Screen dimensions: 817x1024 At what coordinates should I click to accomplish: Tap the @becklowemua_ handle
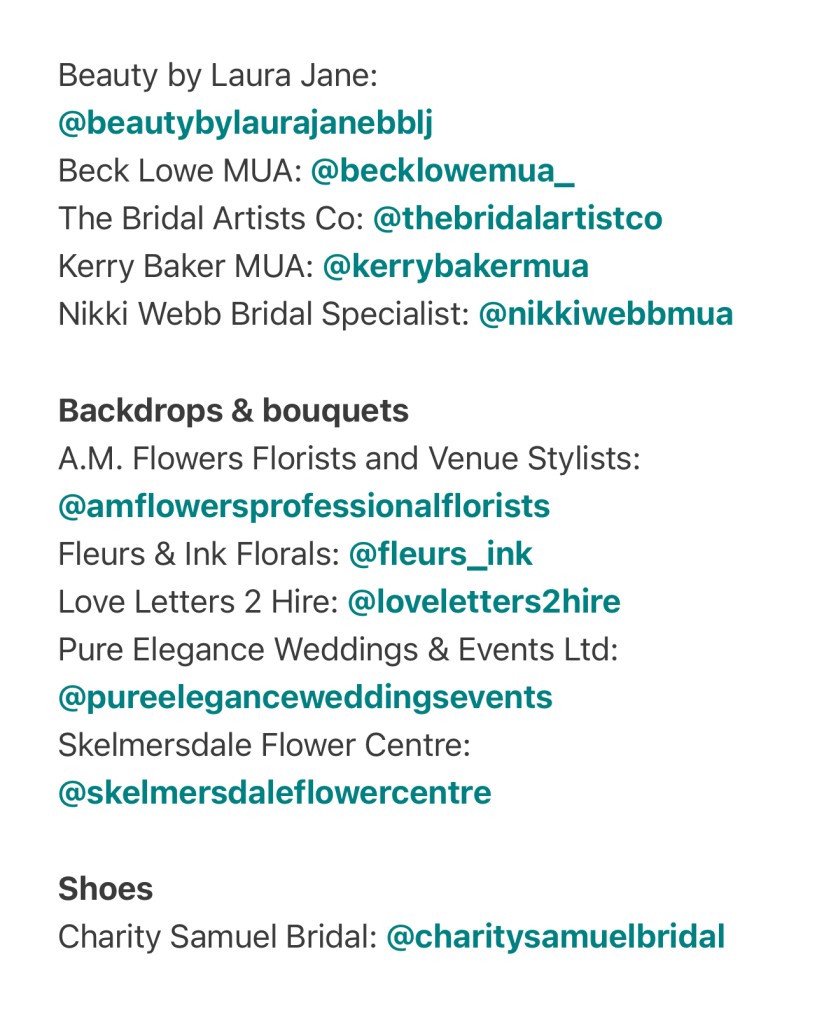pos(442,171)
